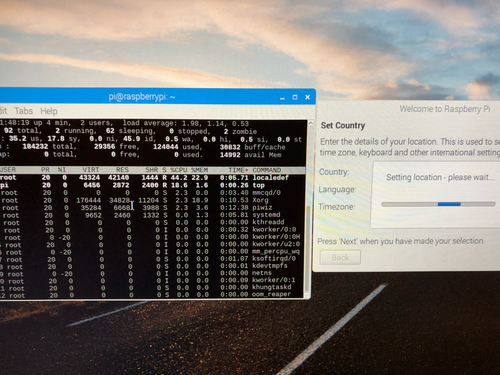This screenshot has height=375, width=500.
Task: Click the %CPU column header
Action: (x=179, y=170)
